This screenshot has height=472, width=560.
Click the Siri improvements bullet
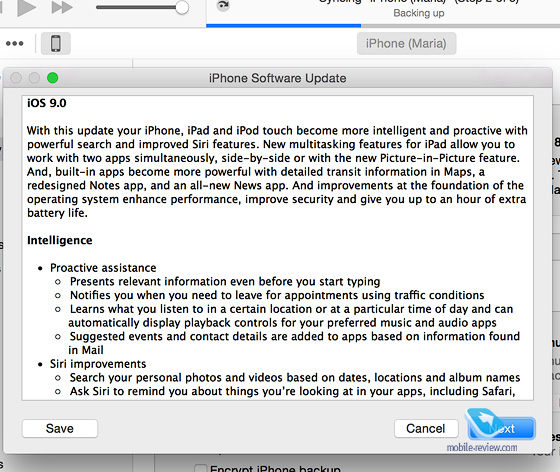click(x=98, y=364)
